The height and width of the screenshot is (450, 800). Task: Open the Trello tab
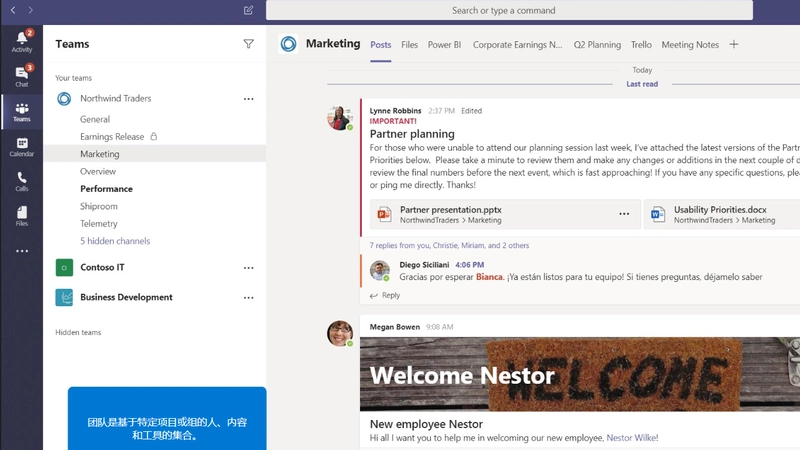(641, 45)
